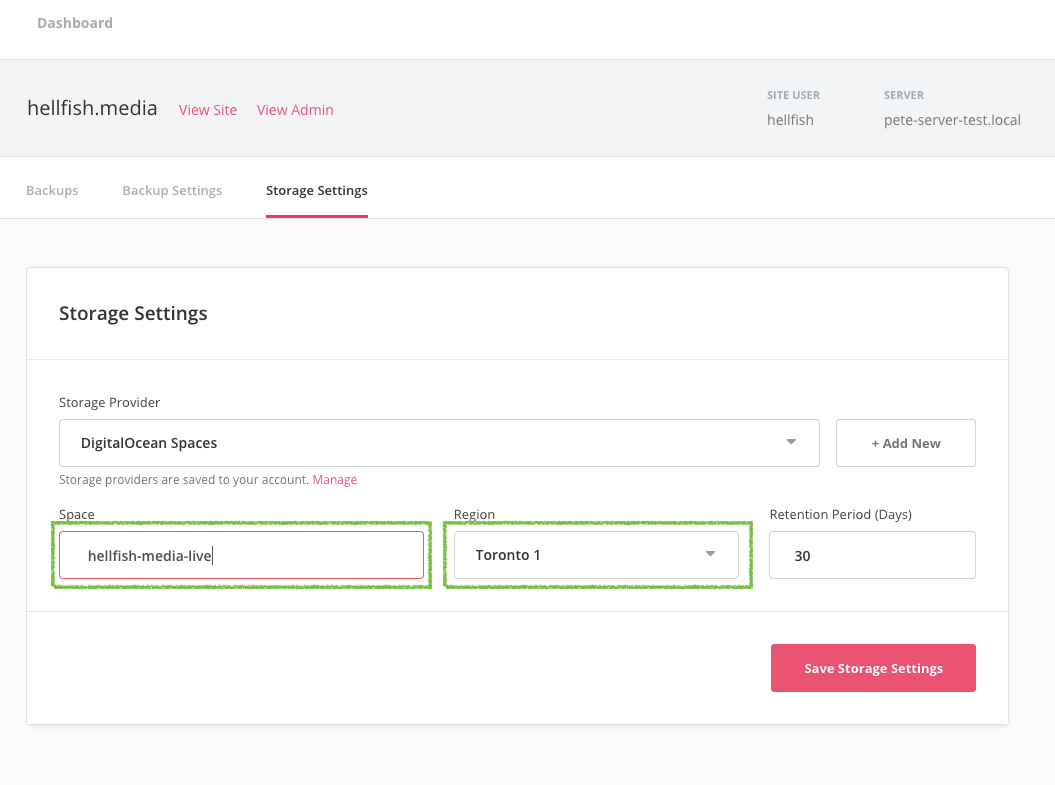Click the Storage Provider dropdown arrow
The height and width of the screenshot is (785, 1055).
click(791, 442)
